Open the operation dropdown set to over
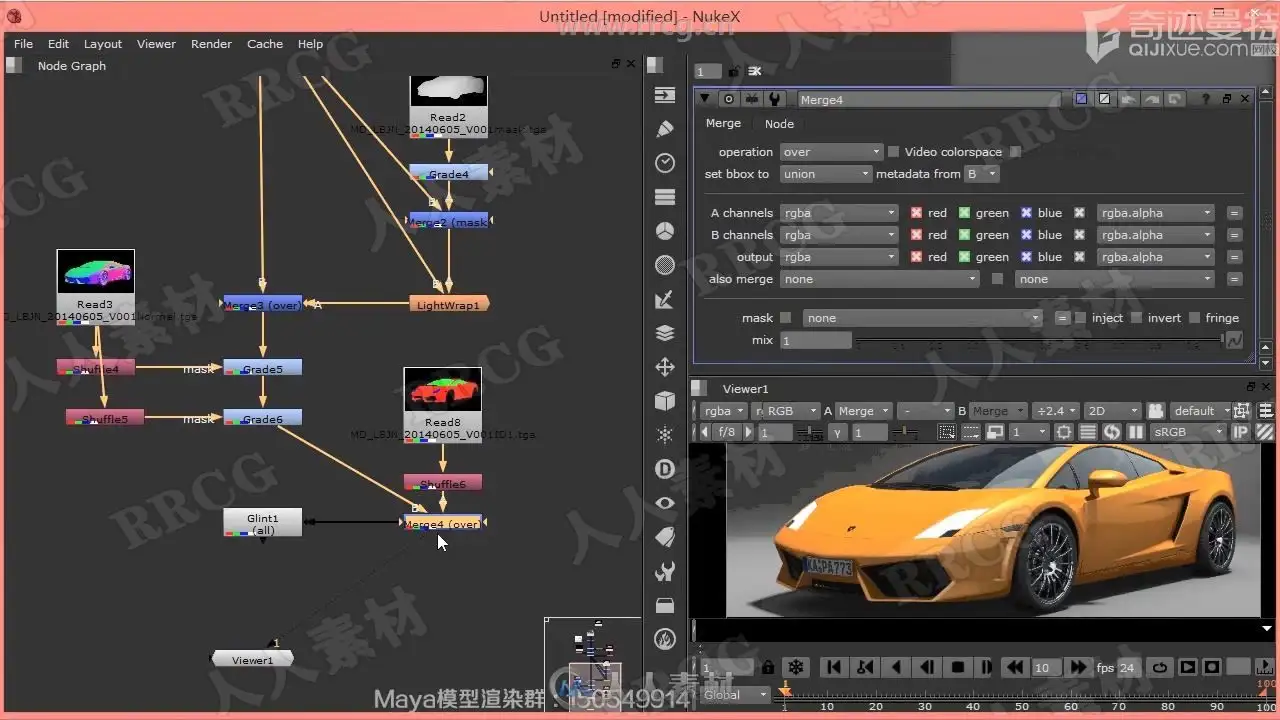This screenshot has width=1280, height=720. (831, 152)
